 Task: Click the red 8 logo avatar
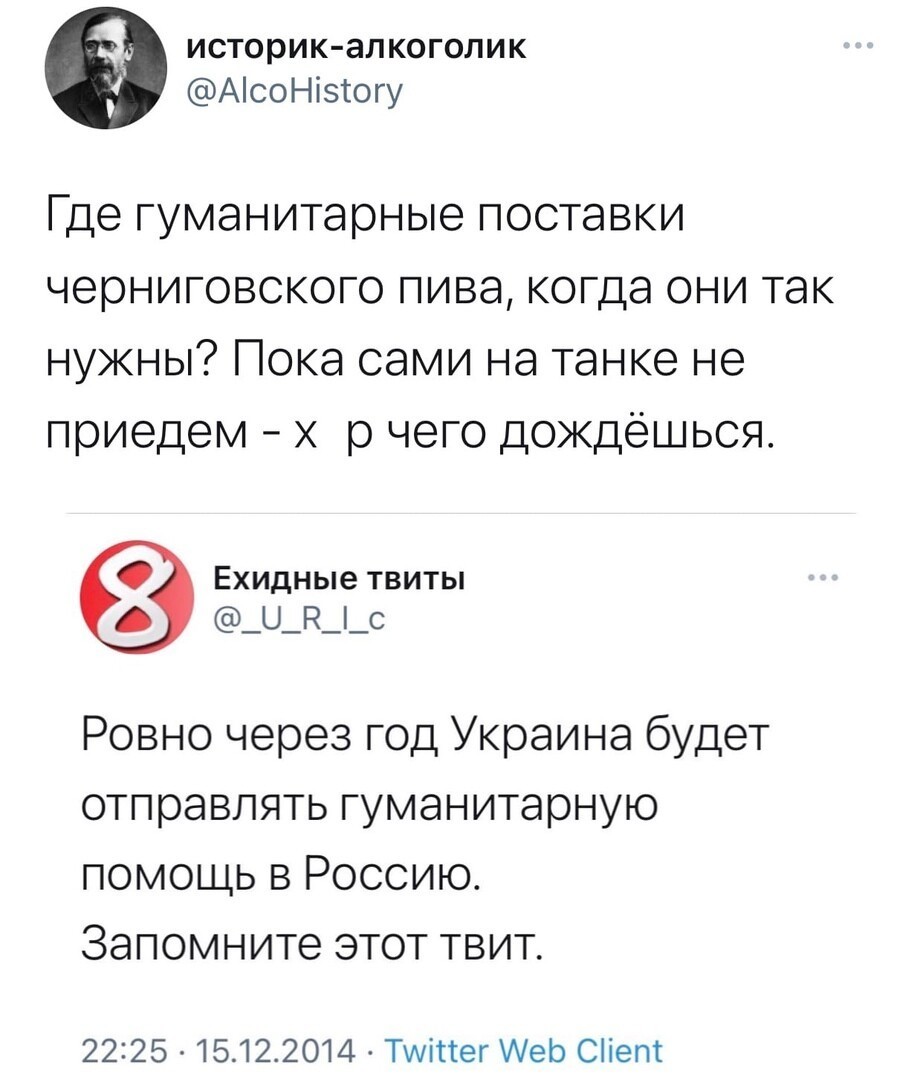tap(136, 596)
